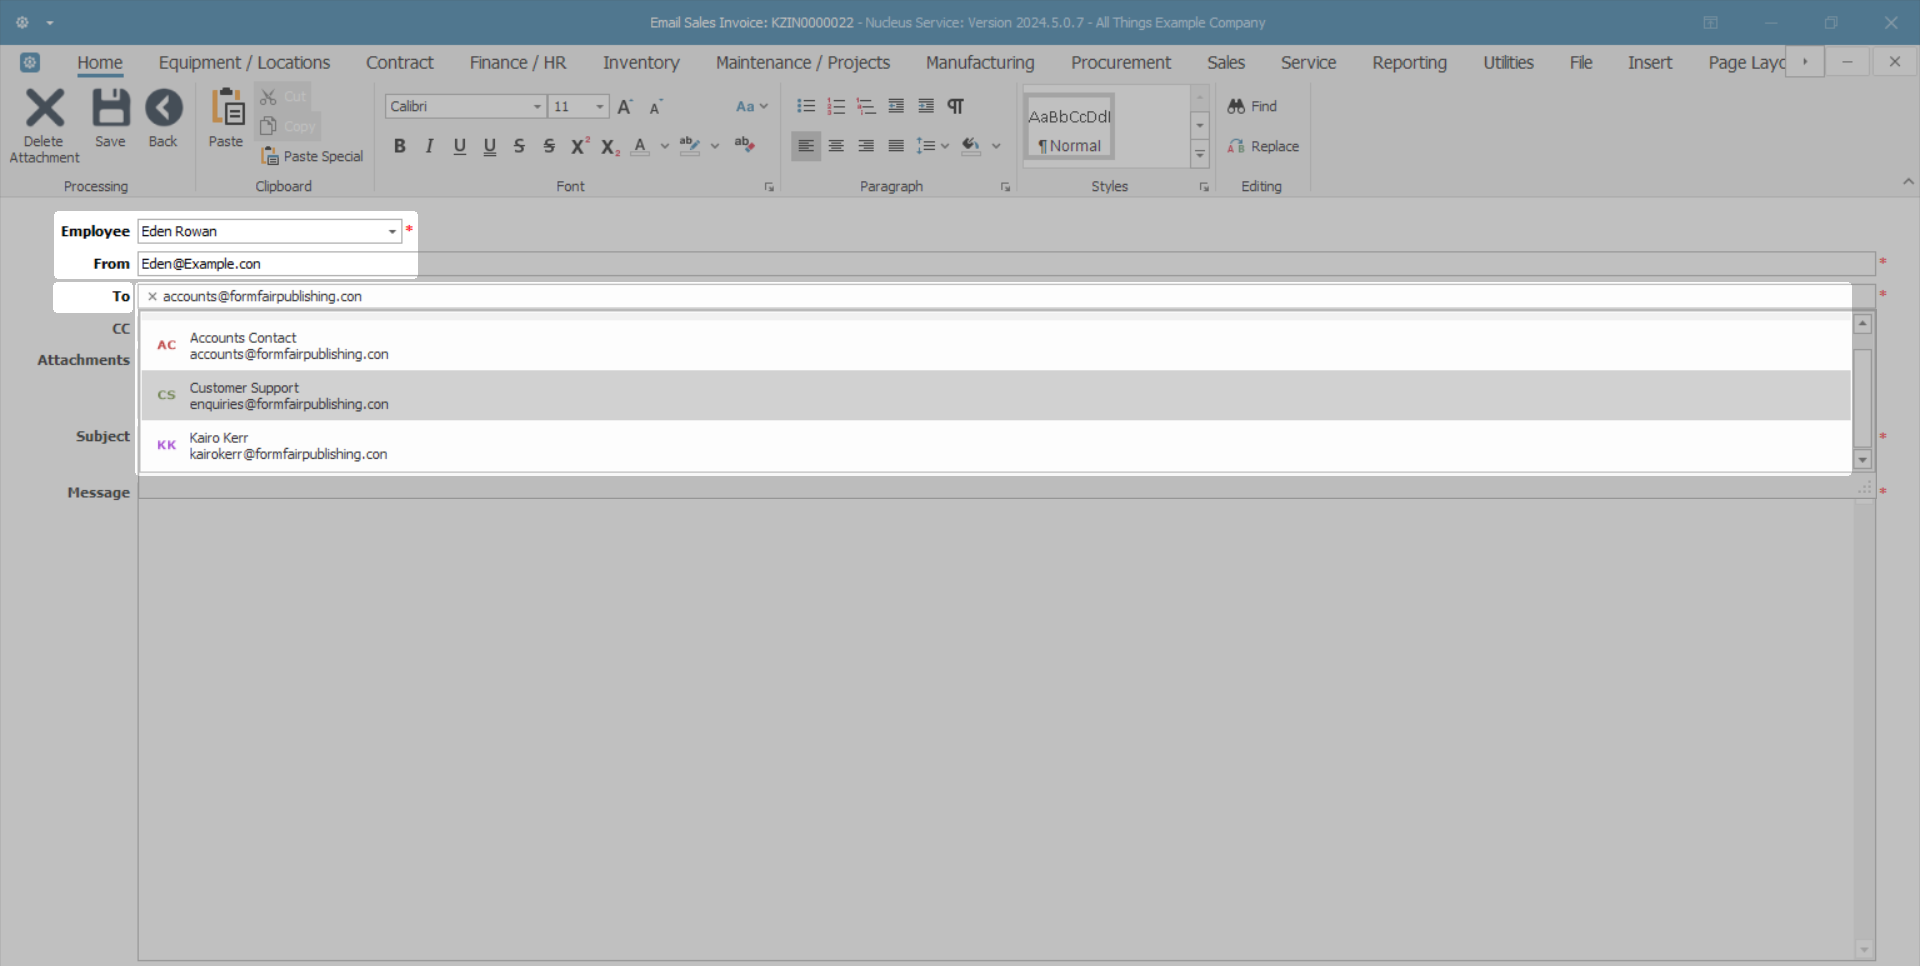Click the application gear icon in title bar
Screen dimensions: 1920x966
click(x=22, y=22)
